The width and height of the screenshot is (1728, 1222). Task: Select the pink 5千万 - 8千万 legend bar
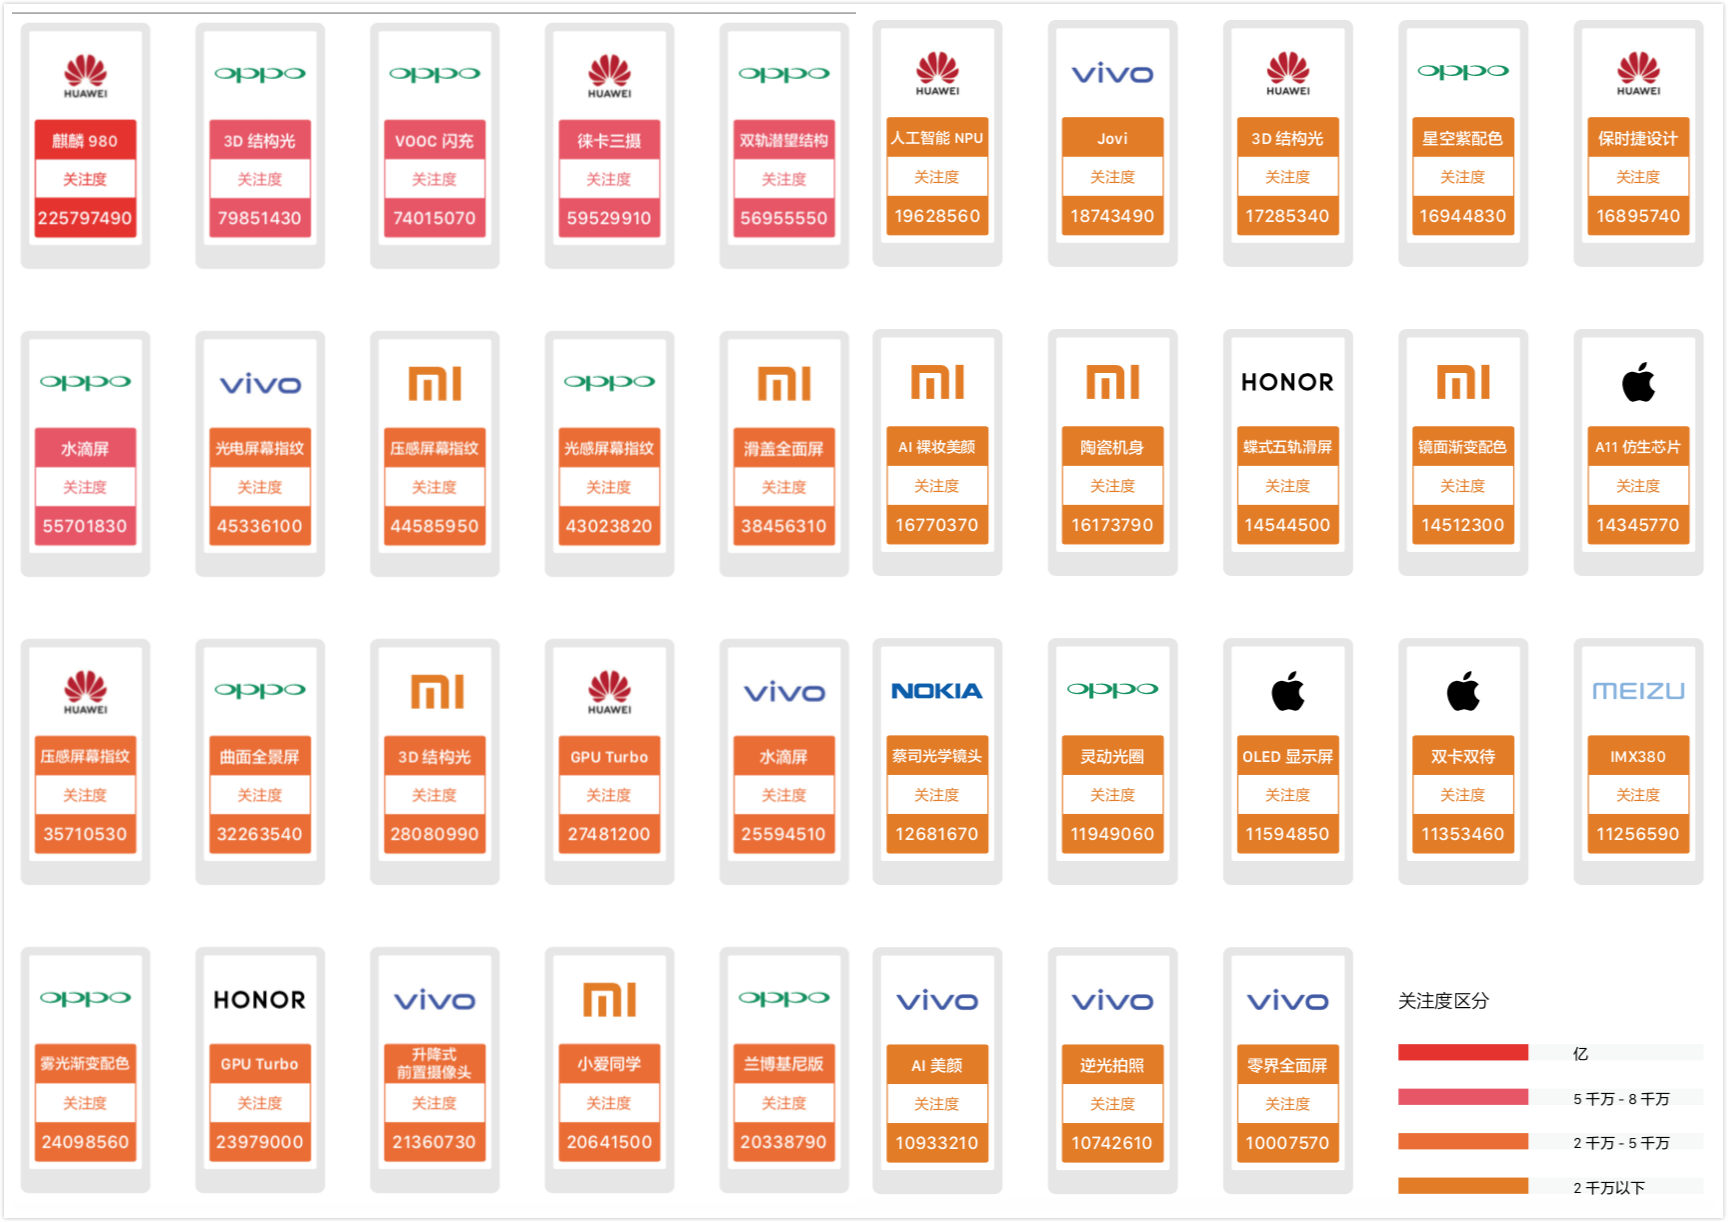(1462, 1097)
